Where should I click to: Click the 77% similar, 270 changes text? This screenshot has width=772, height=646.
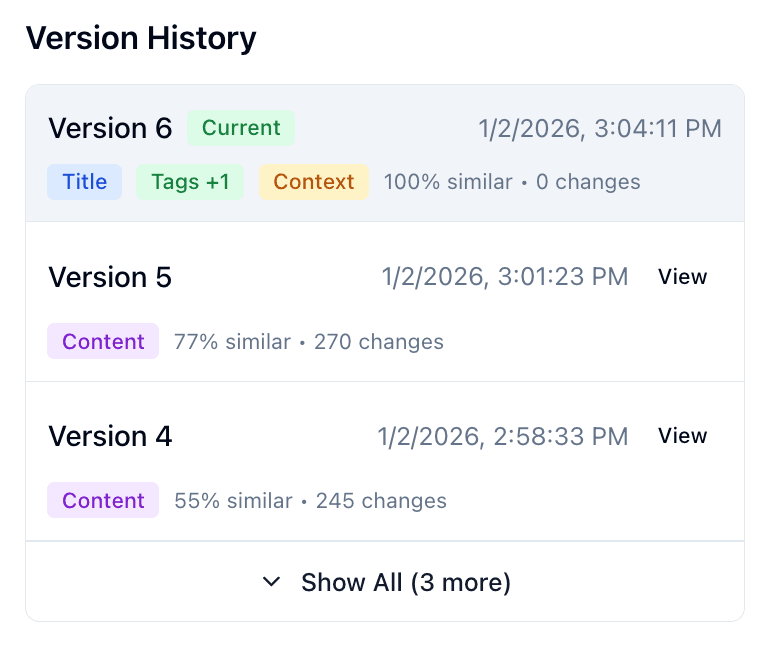tap(309, 342)
